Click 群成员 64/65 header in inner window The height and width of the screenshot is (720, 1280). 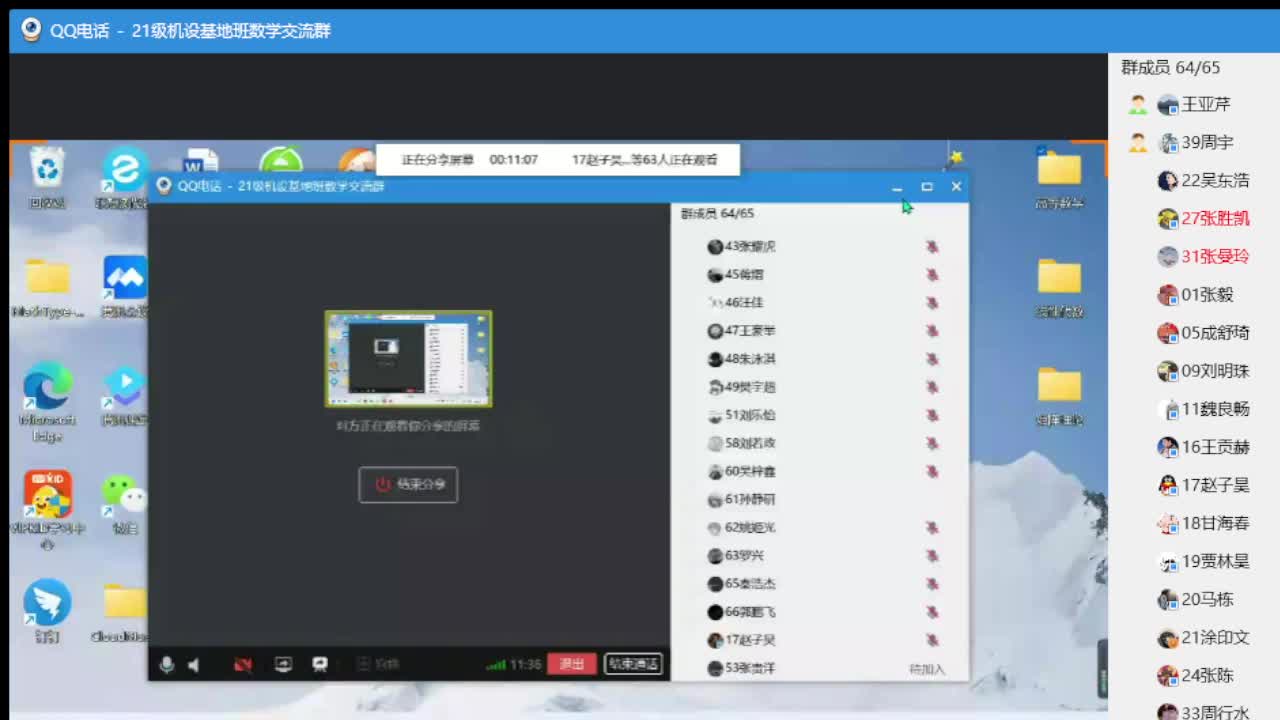coord(717,213)
